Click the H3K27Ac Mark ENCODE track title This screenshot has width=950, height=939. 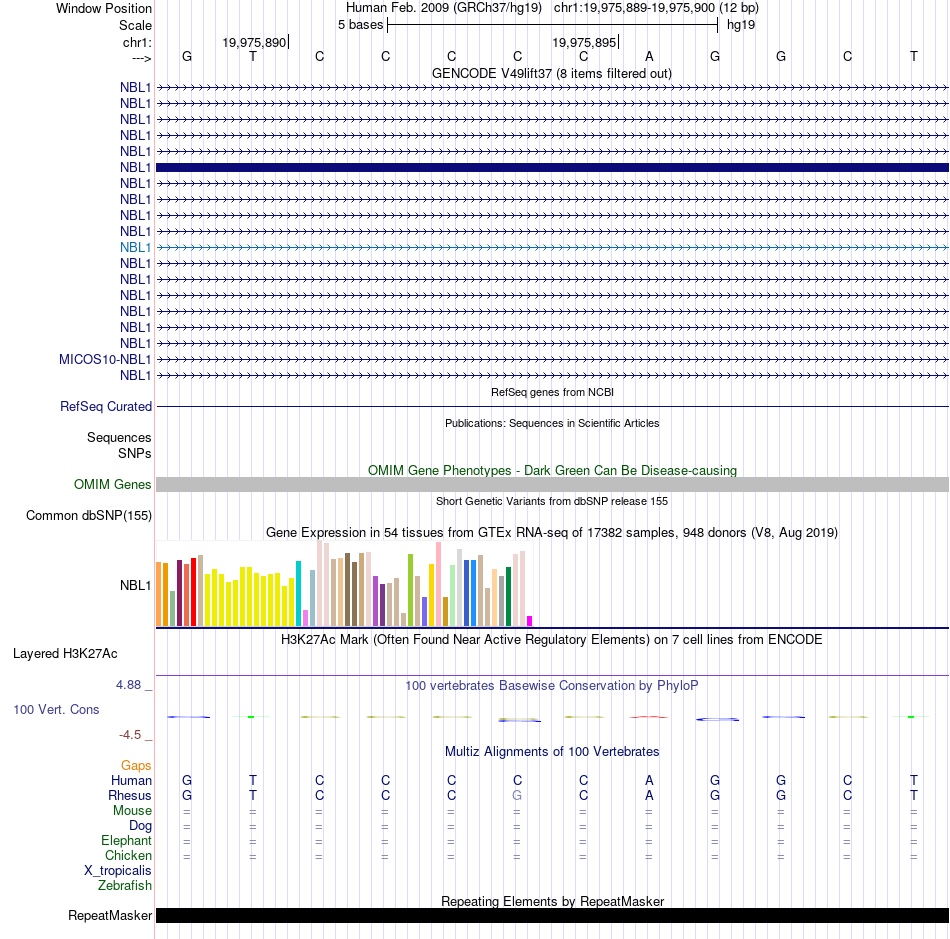pos(551,640)
